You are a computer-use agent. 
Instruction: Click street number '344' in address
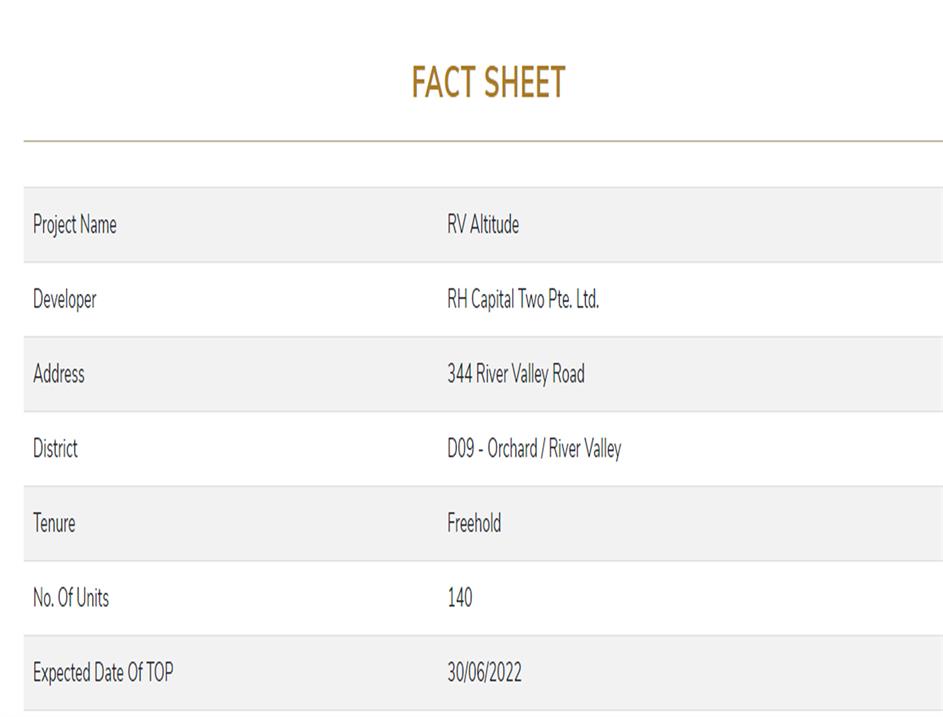click(459, 374)
